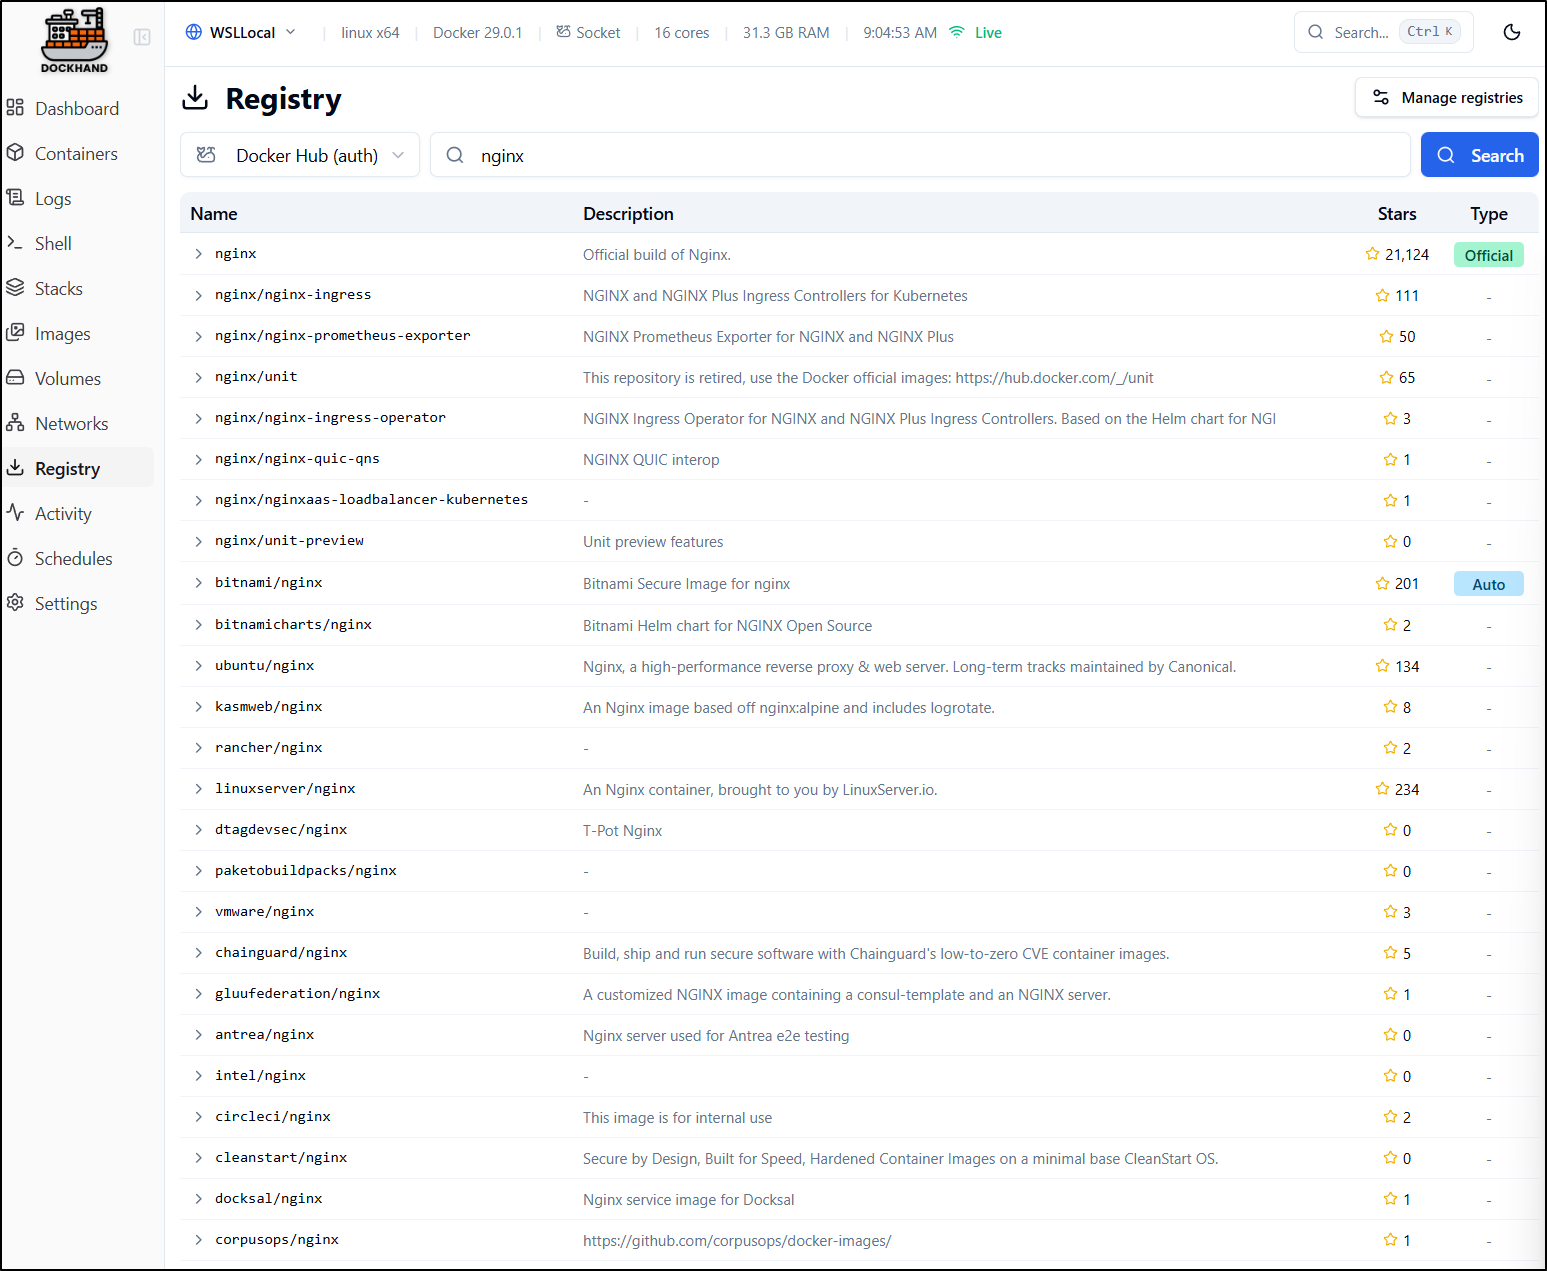Click the Volumes drive icon in the sidebar
This screenshot has height=1271, width=1547.
[16, 378]
